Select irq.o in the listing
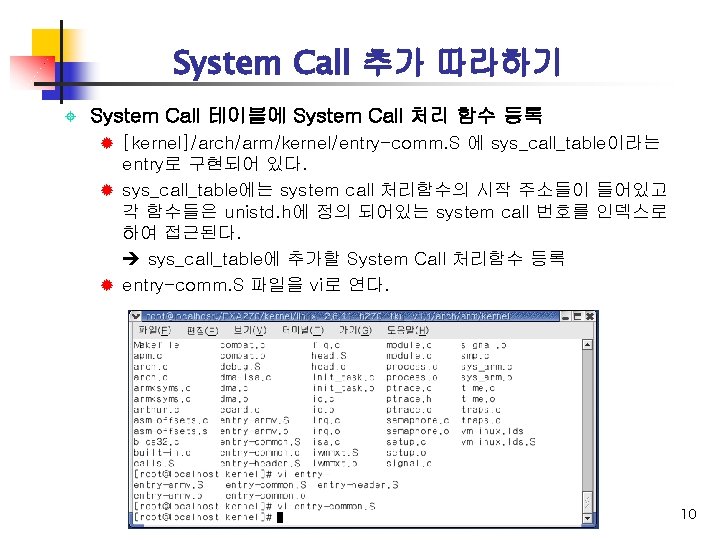The image size is (720, 540). (x=326, y=431)
